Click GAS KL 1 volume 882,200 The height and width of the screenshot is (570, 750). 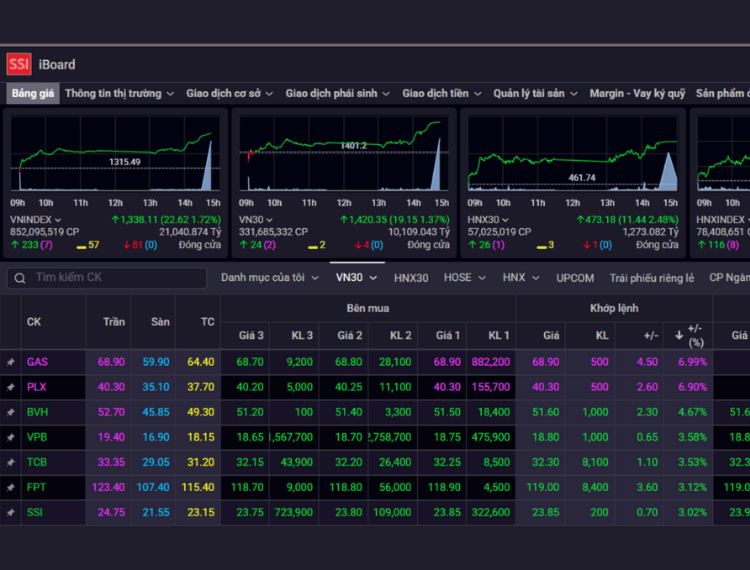pyautogui.click(x=491, y=362)
